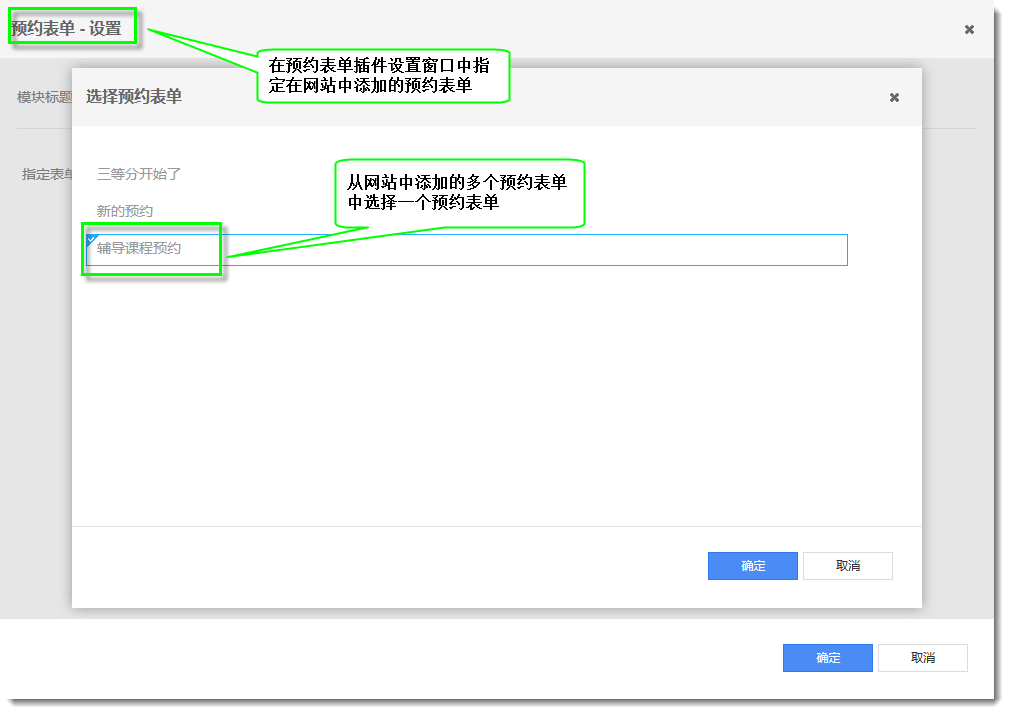Pick the 辅导课程预约 list item

click(139, 248)
